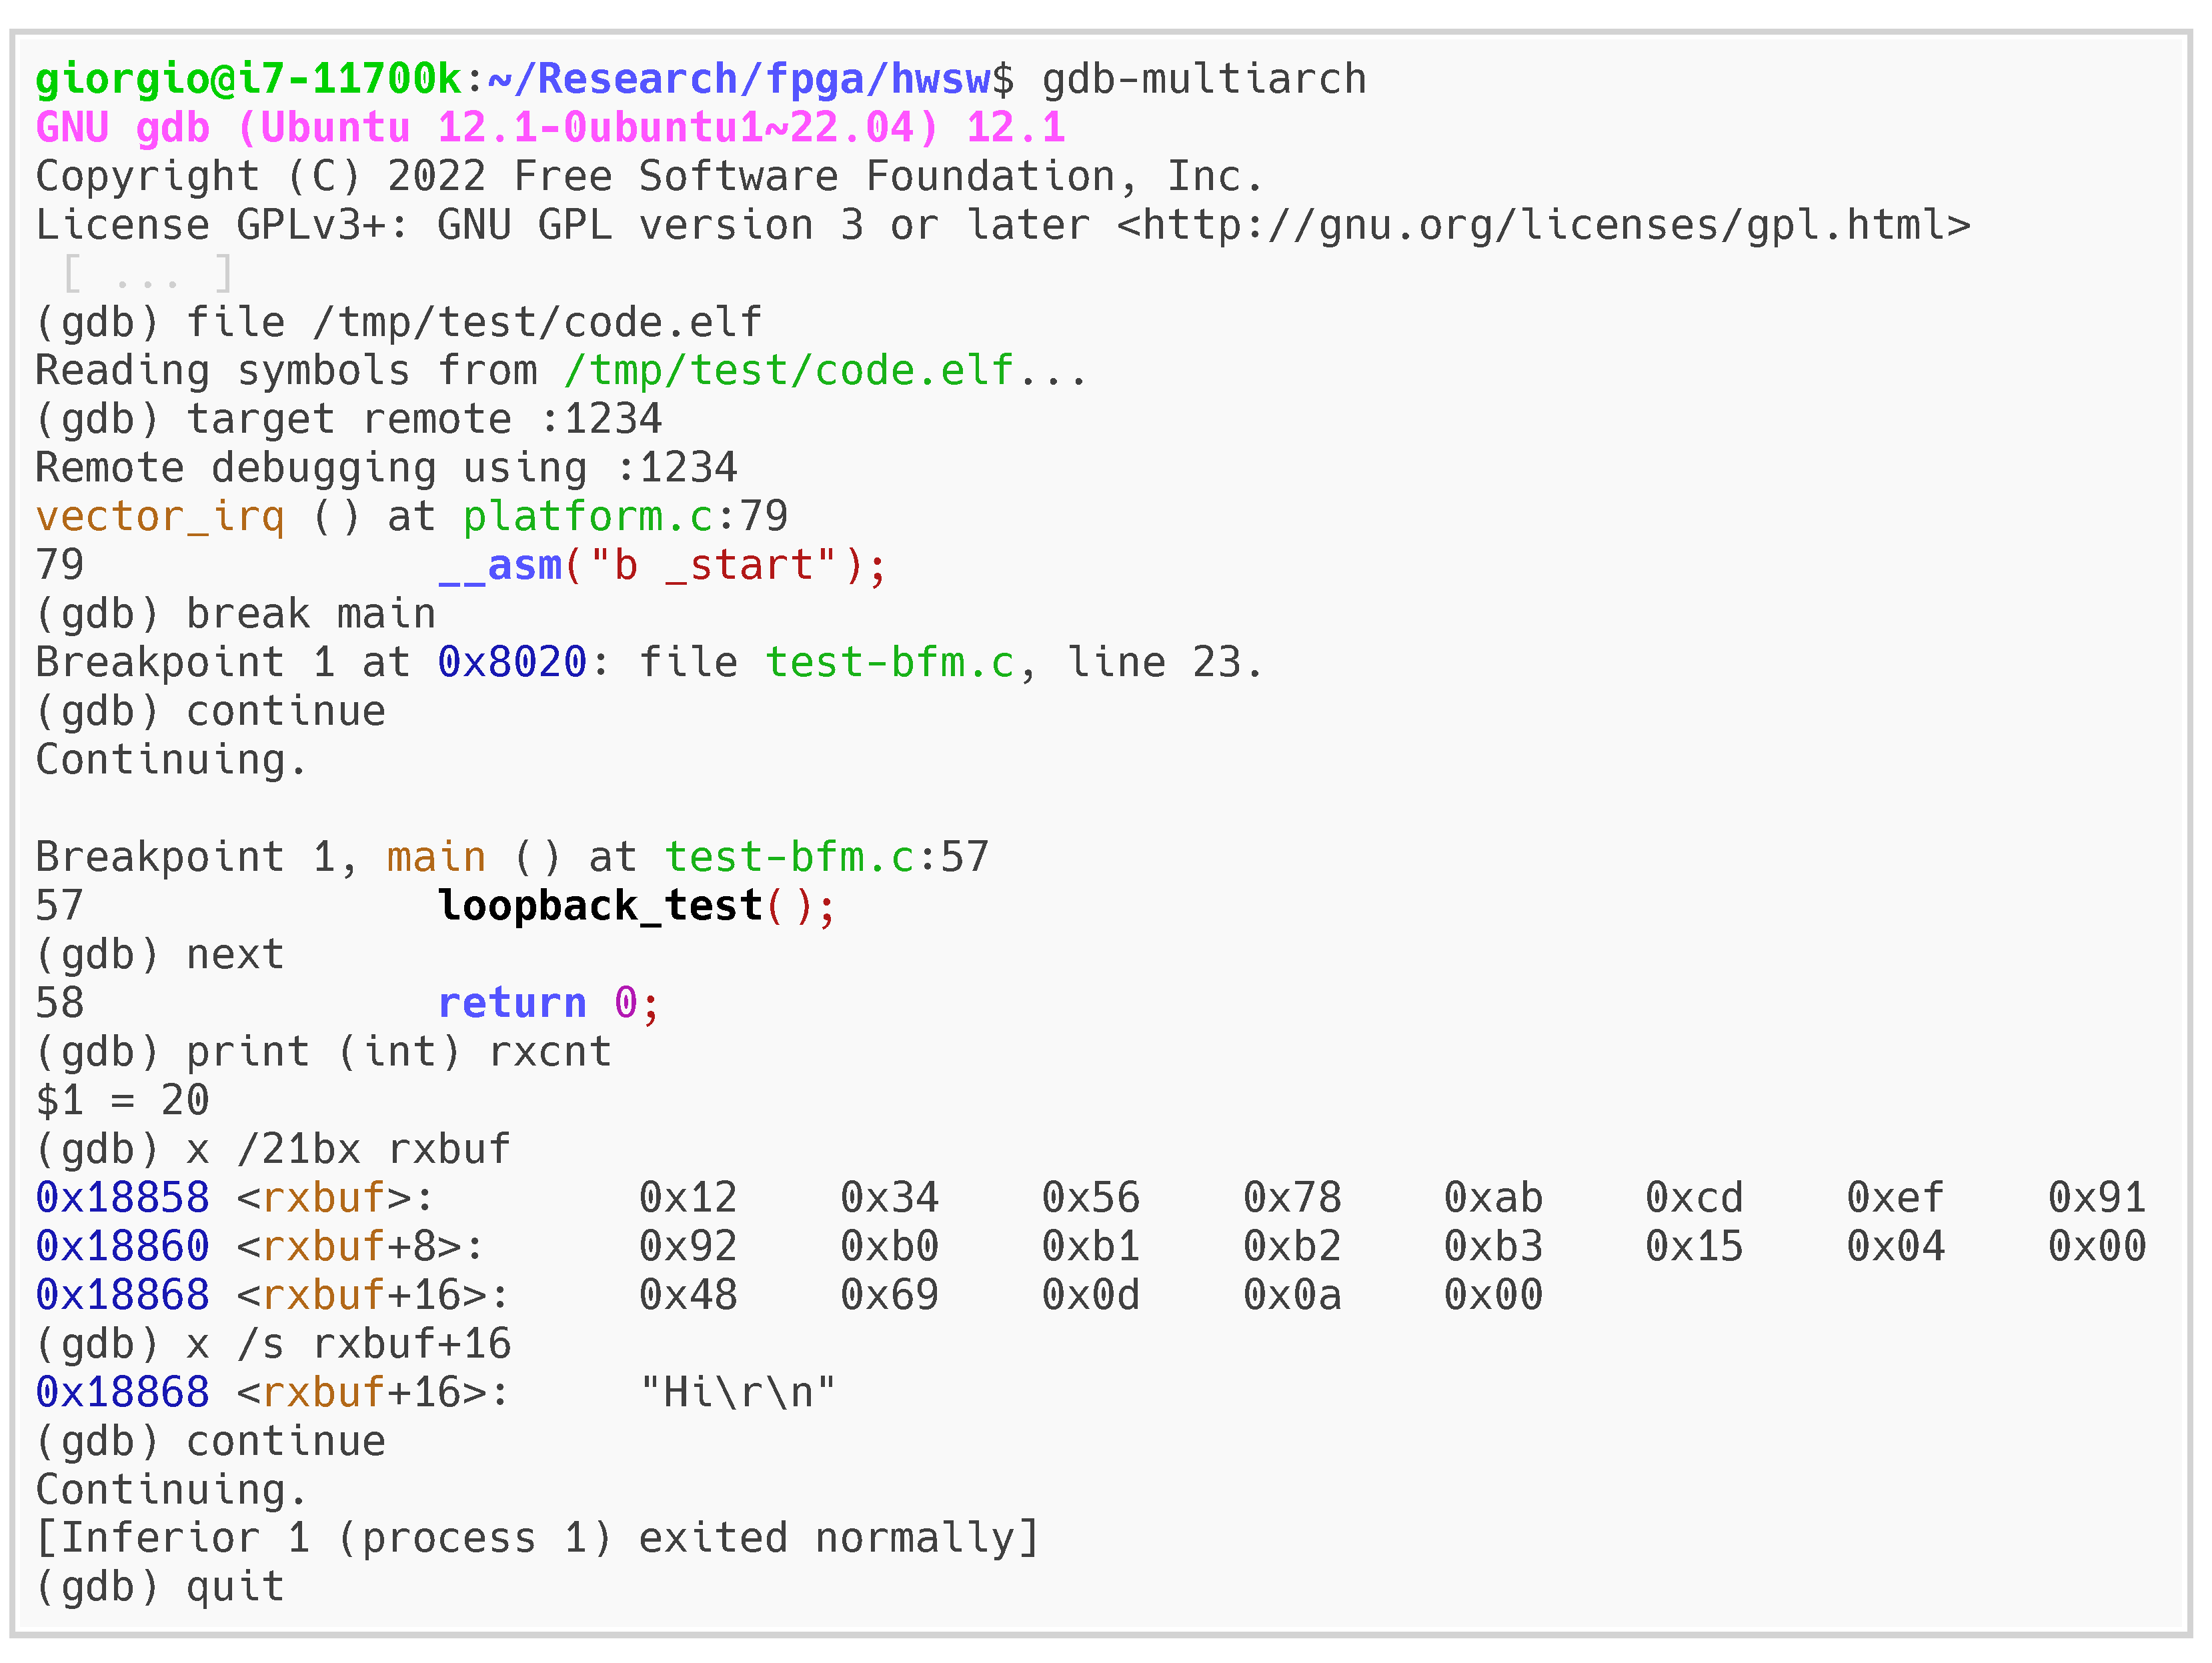The width and height of the screenshot is (2212, 1663).
Task: Click the vector_irq function name
Action: (160, 517)
